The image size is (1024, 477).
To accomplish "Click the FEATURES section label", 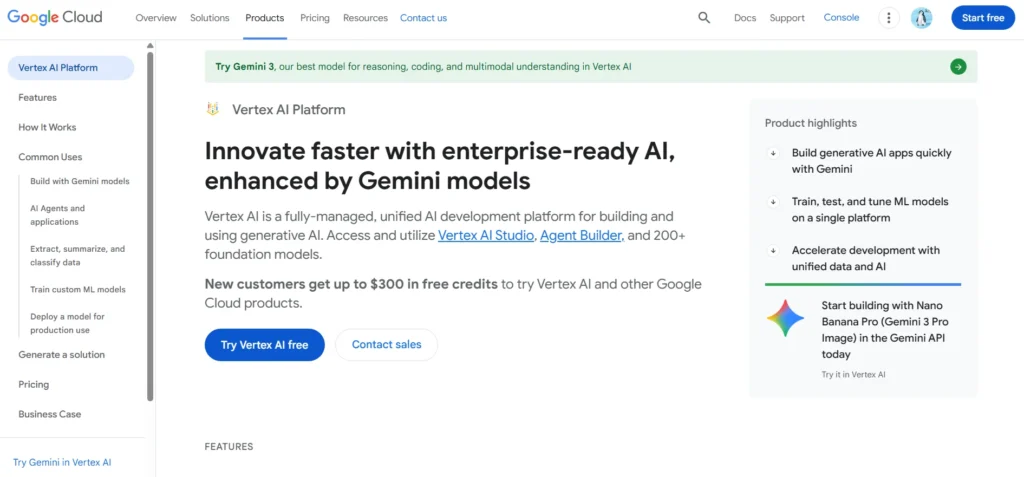I will coord(229,447).
